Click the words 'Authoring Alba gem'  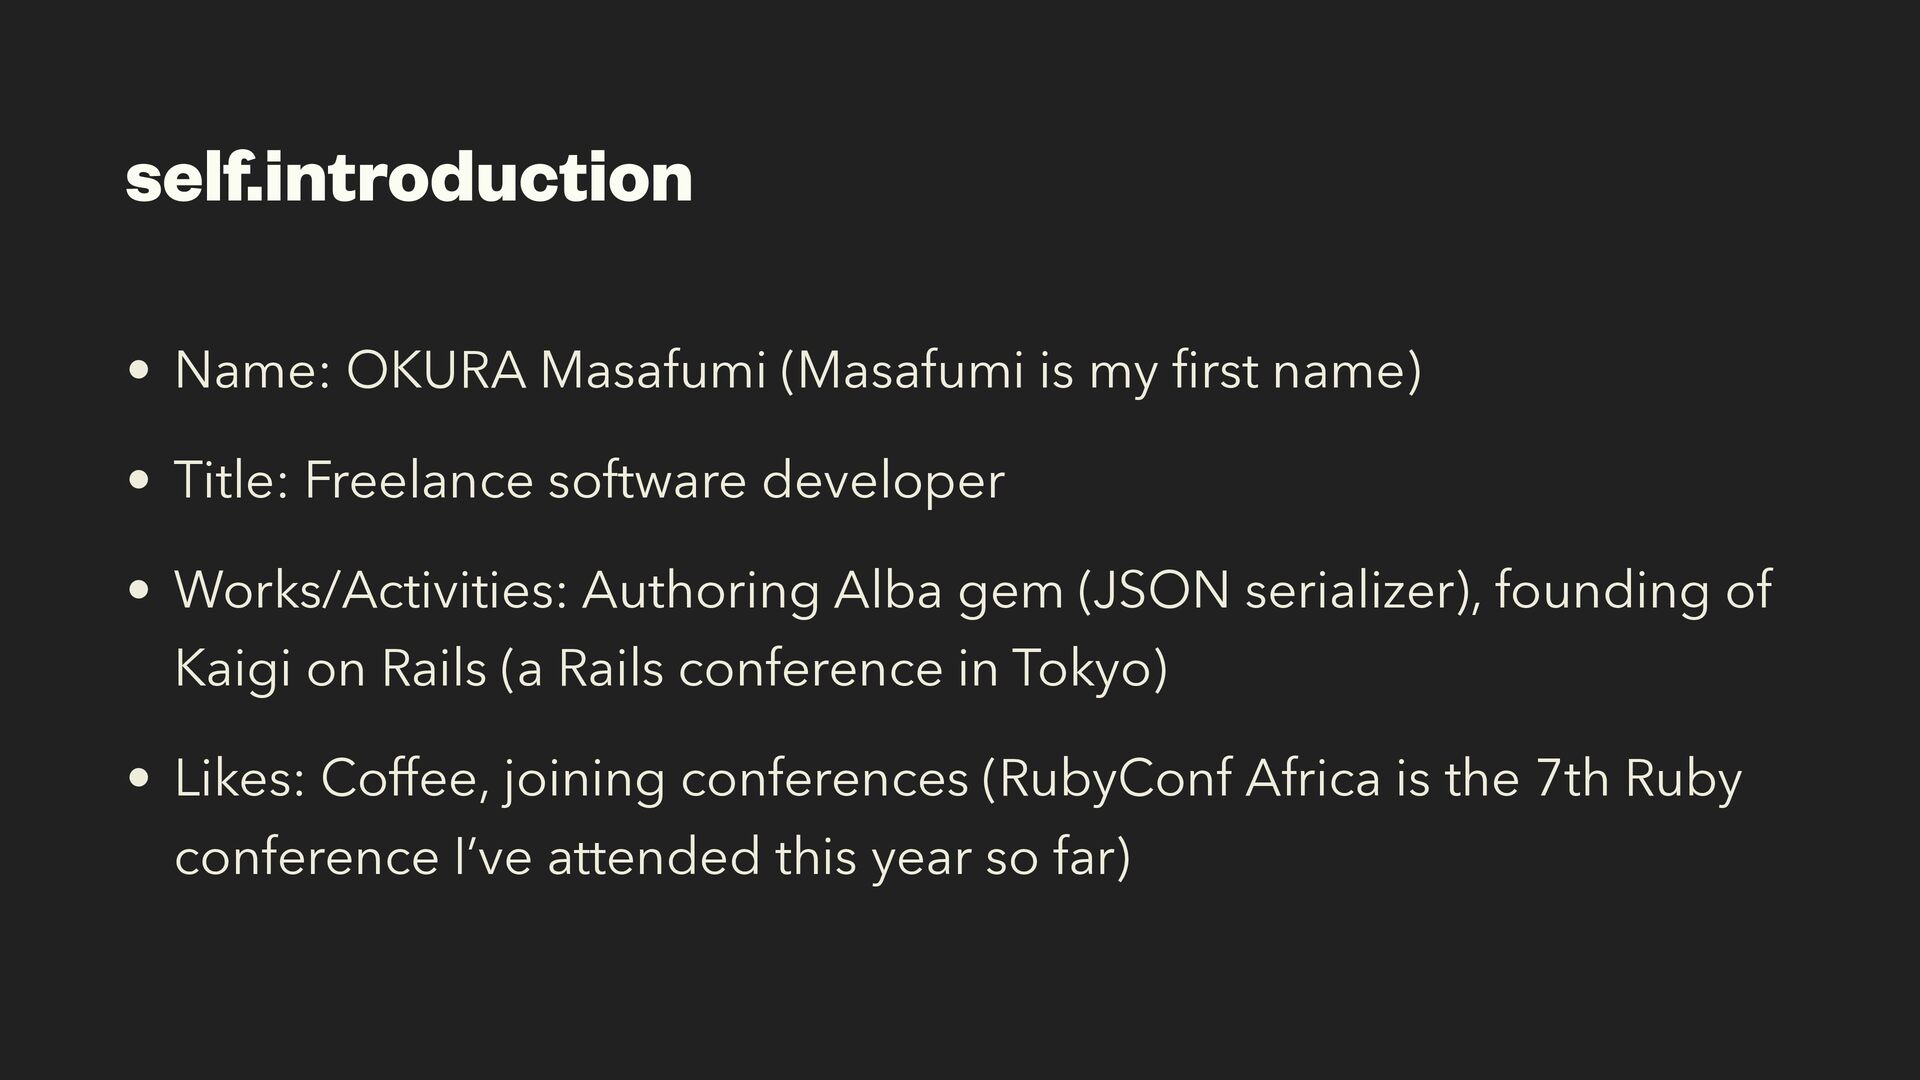(822, 590)
